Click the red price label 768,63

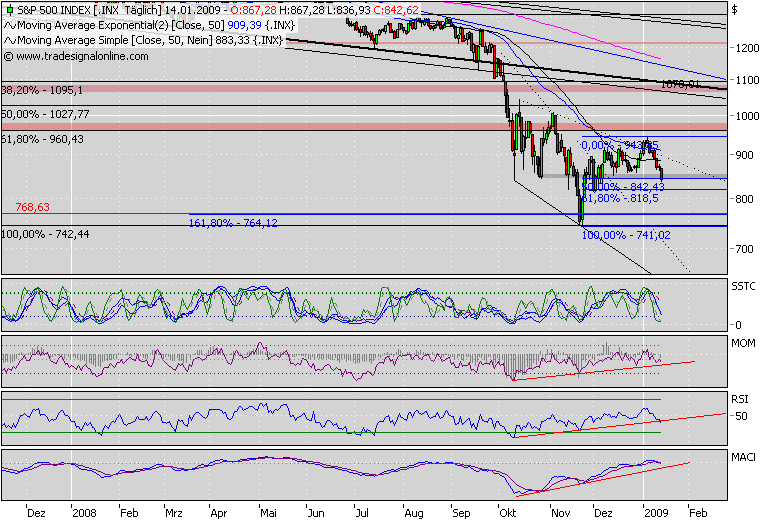click(x=32, y=207)
